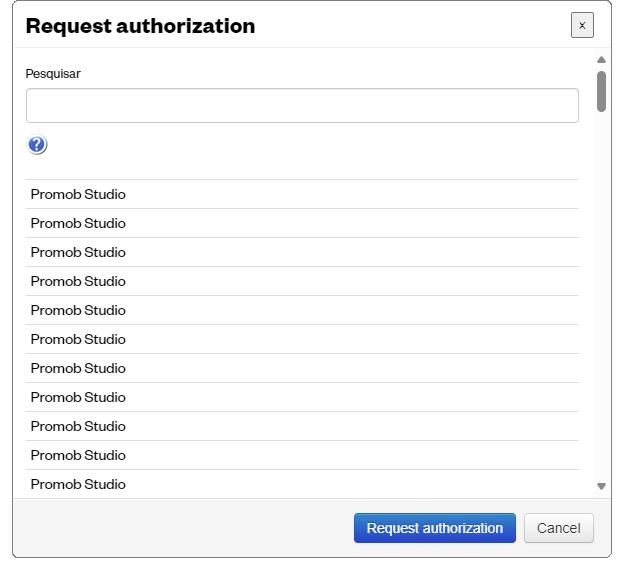The image size is (625, 571).
Task: Choose the sixth Promob Studio row
Action: [x=302, y=339]
